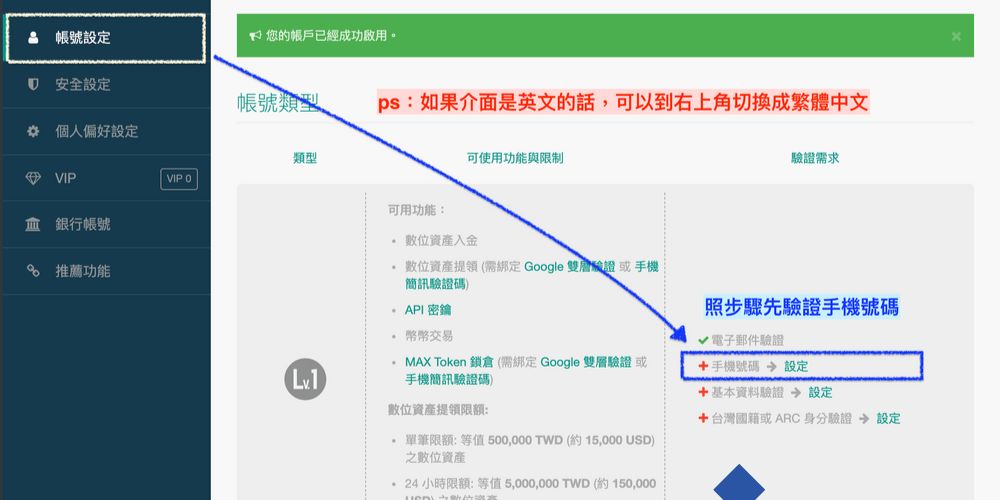Click 設定 next to 基本資料驗證
1000x500 pixels.
820,392
